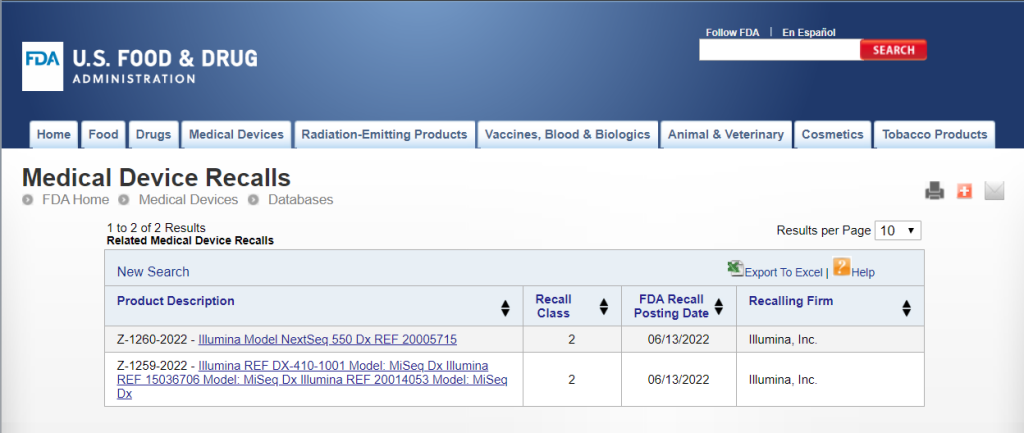Click Recalling Firm column header
Image resolution: width=1024 pixels, height=433 pixels.
coord(791,301)
